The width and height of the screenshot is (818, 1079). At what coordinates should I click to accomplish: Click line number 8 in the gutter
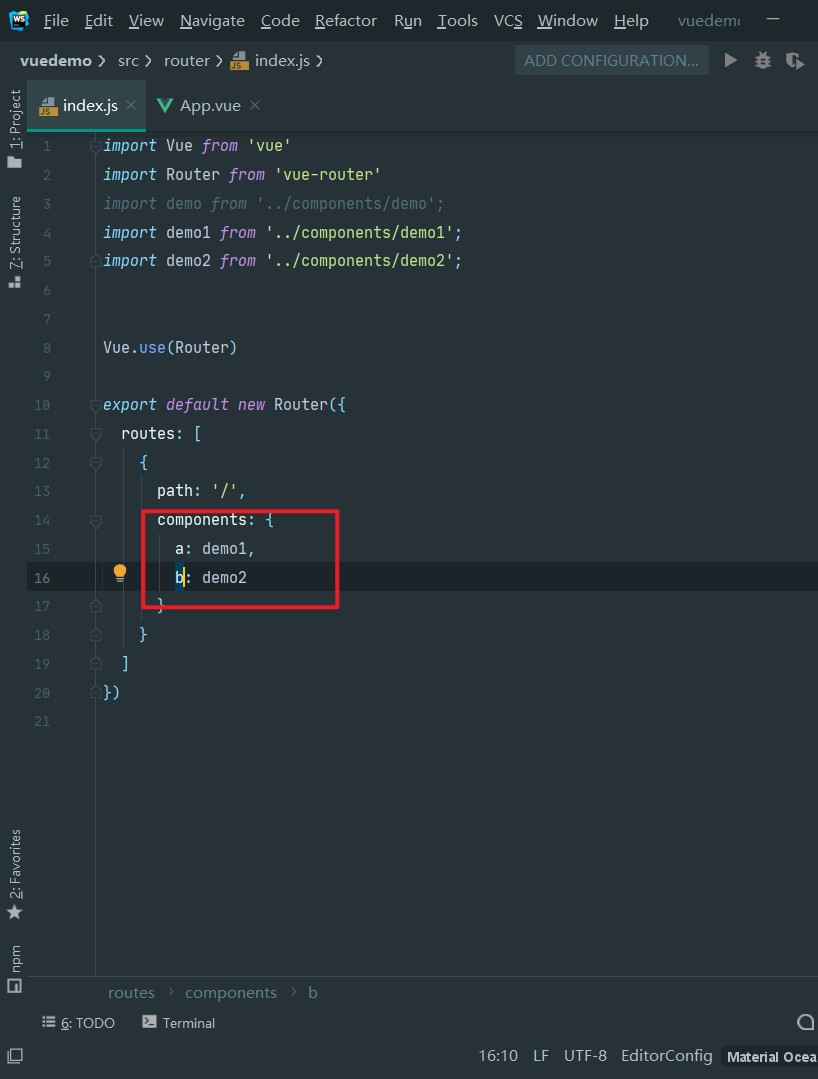coord(47,348)
